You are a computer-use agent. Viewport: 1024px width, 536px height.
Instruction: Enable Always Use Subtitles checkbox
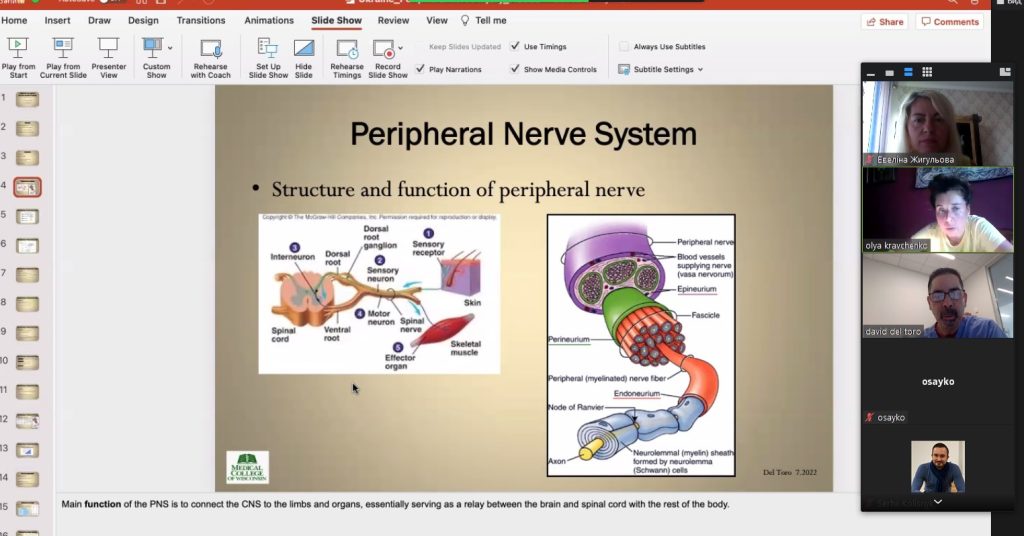[624, 46]
